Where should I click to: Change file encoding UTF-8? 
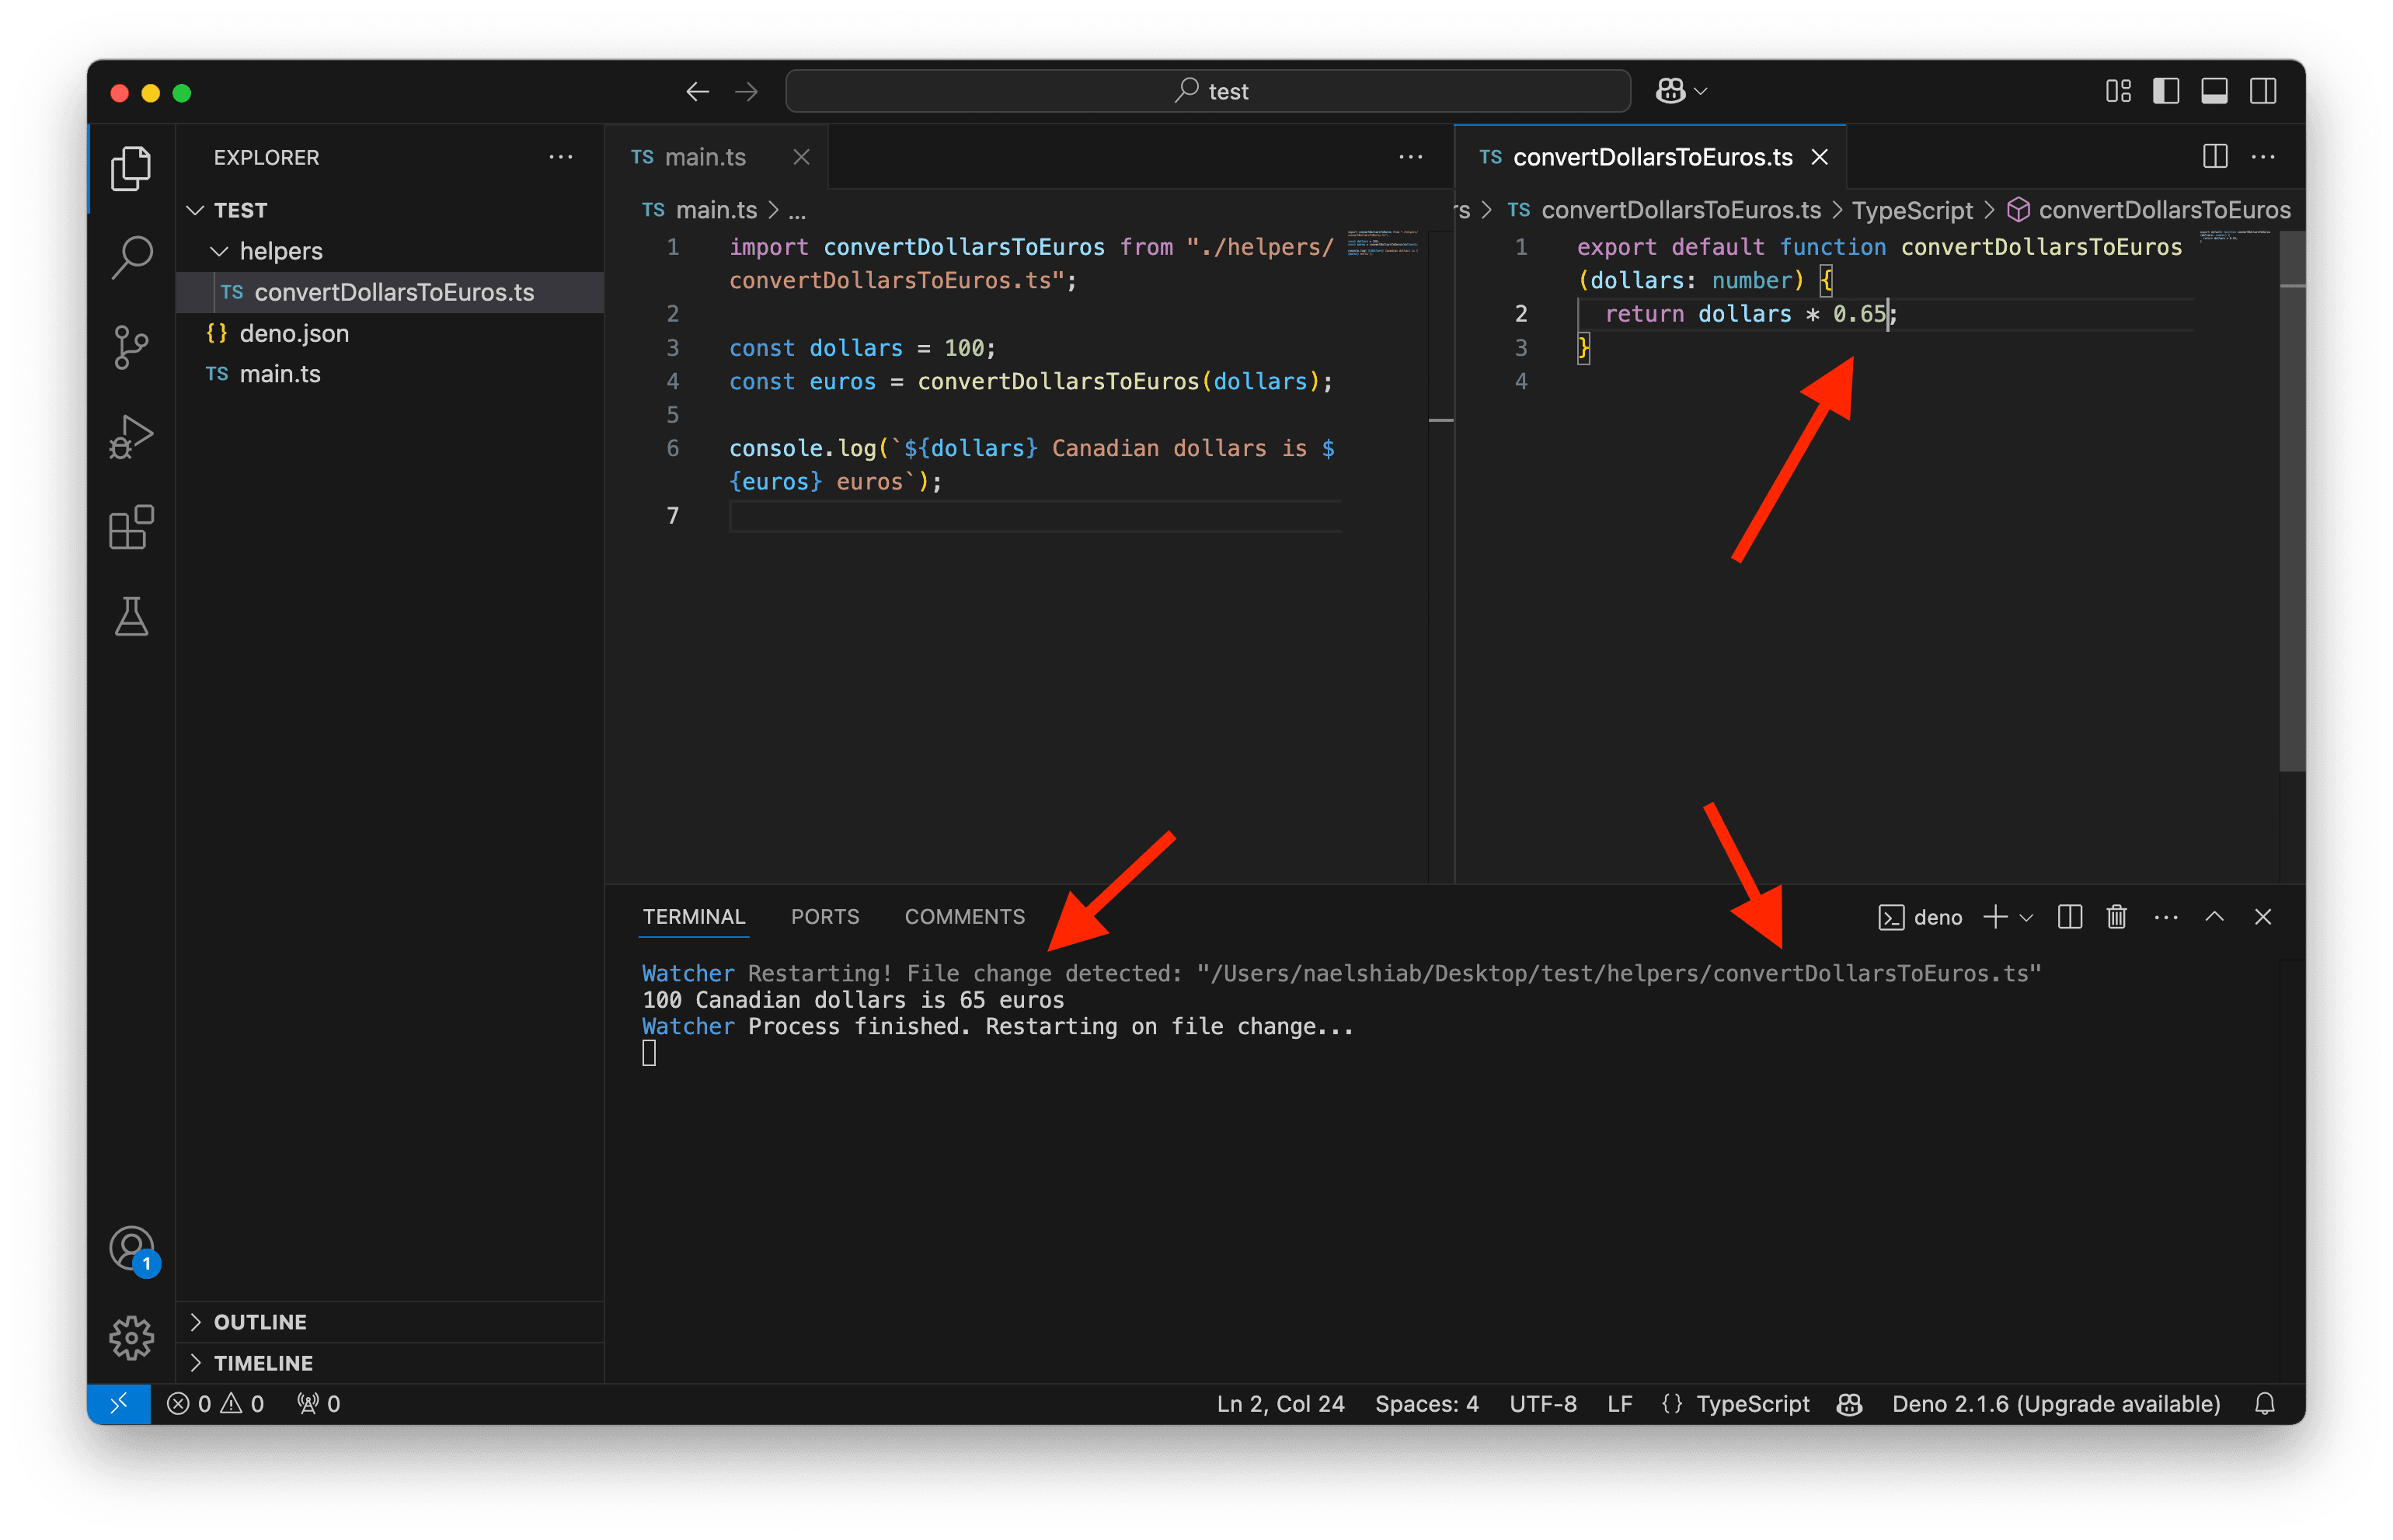[1543, 1404]
